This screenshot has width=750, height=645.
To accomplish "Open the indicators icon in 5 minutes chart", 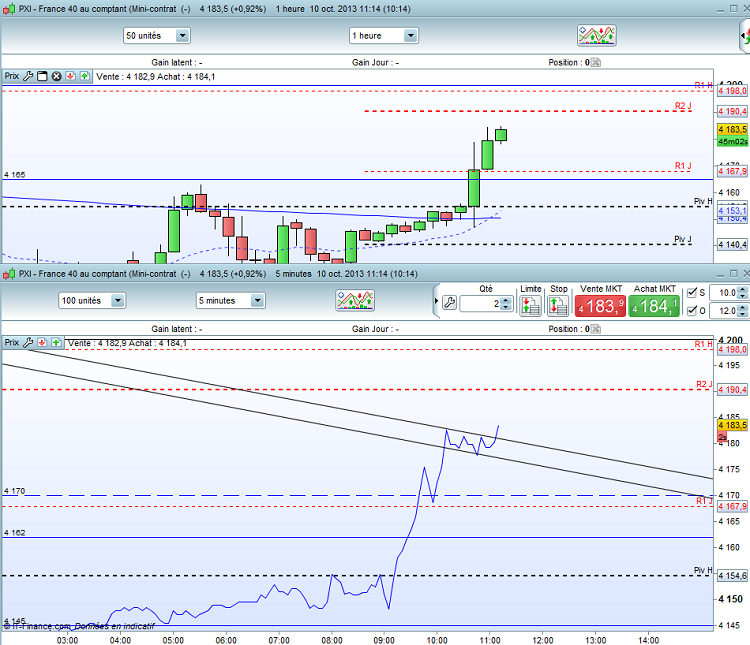I will 355,300.
